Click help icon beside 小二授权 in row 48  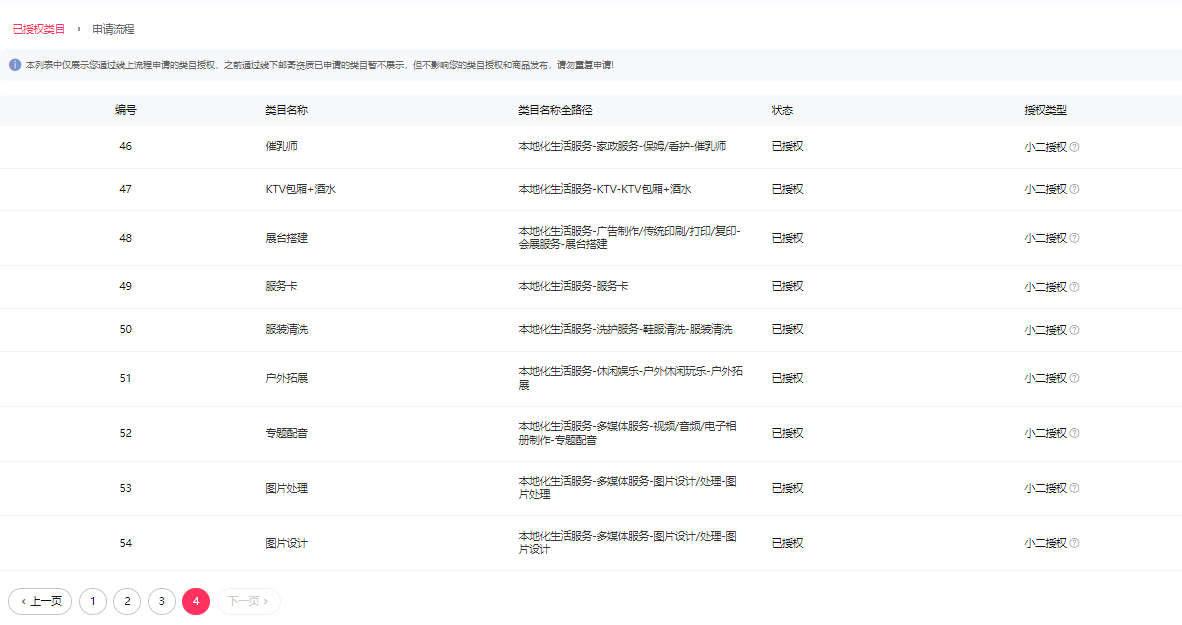tap(1075, 238)
